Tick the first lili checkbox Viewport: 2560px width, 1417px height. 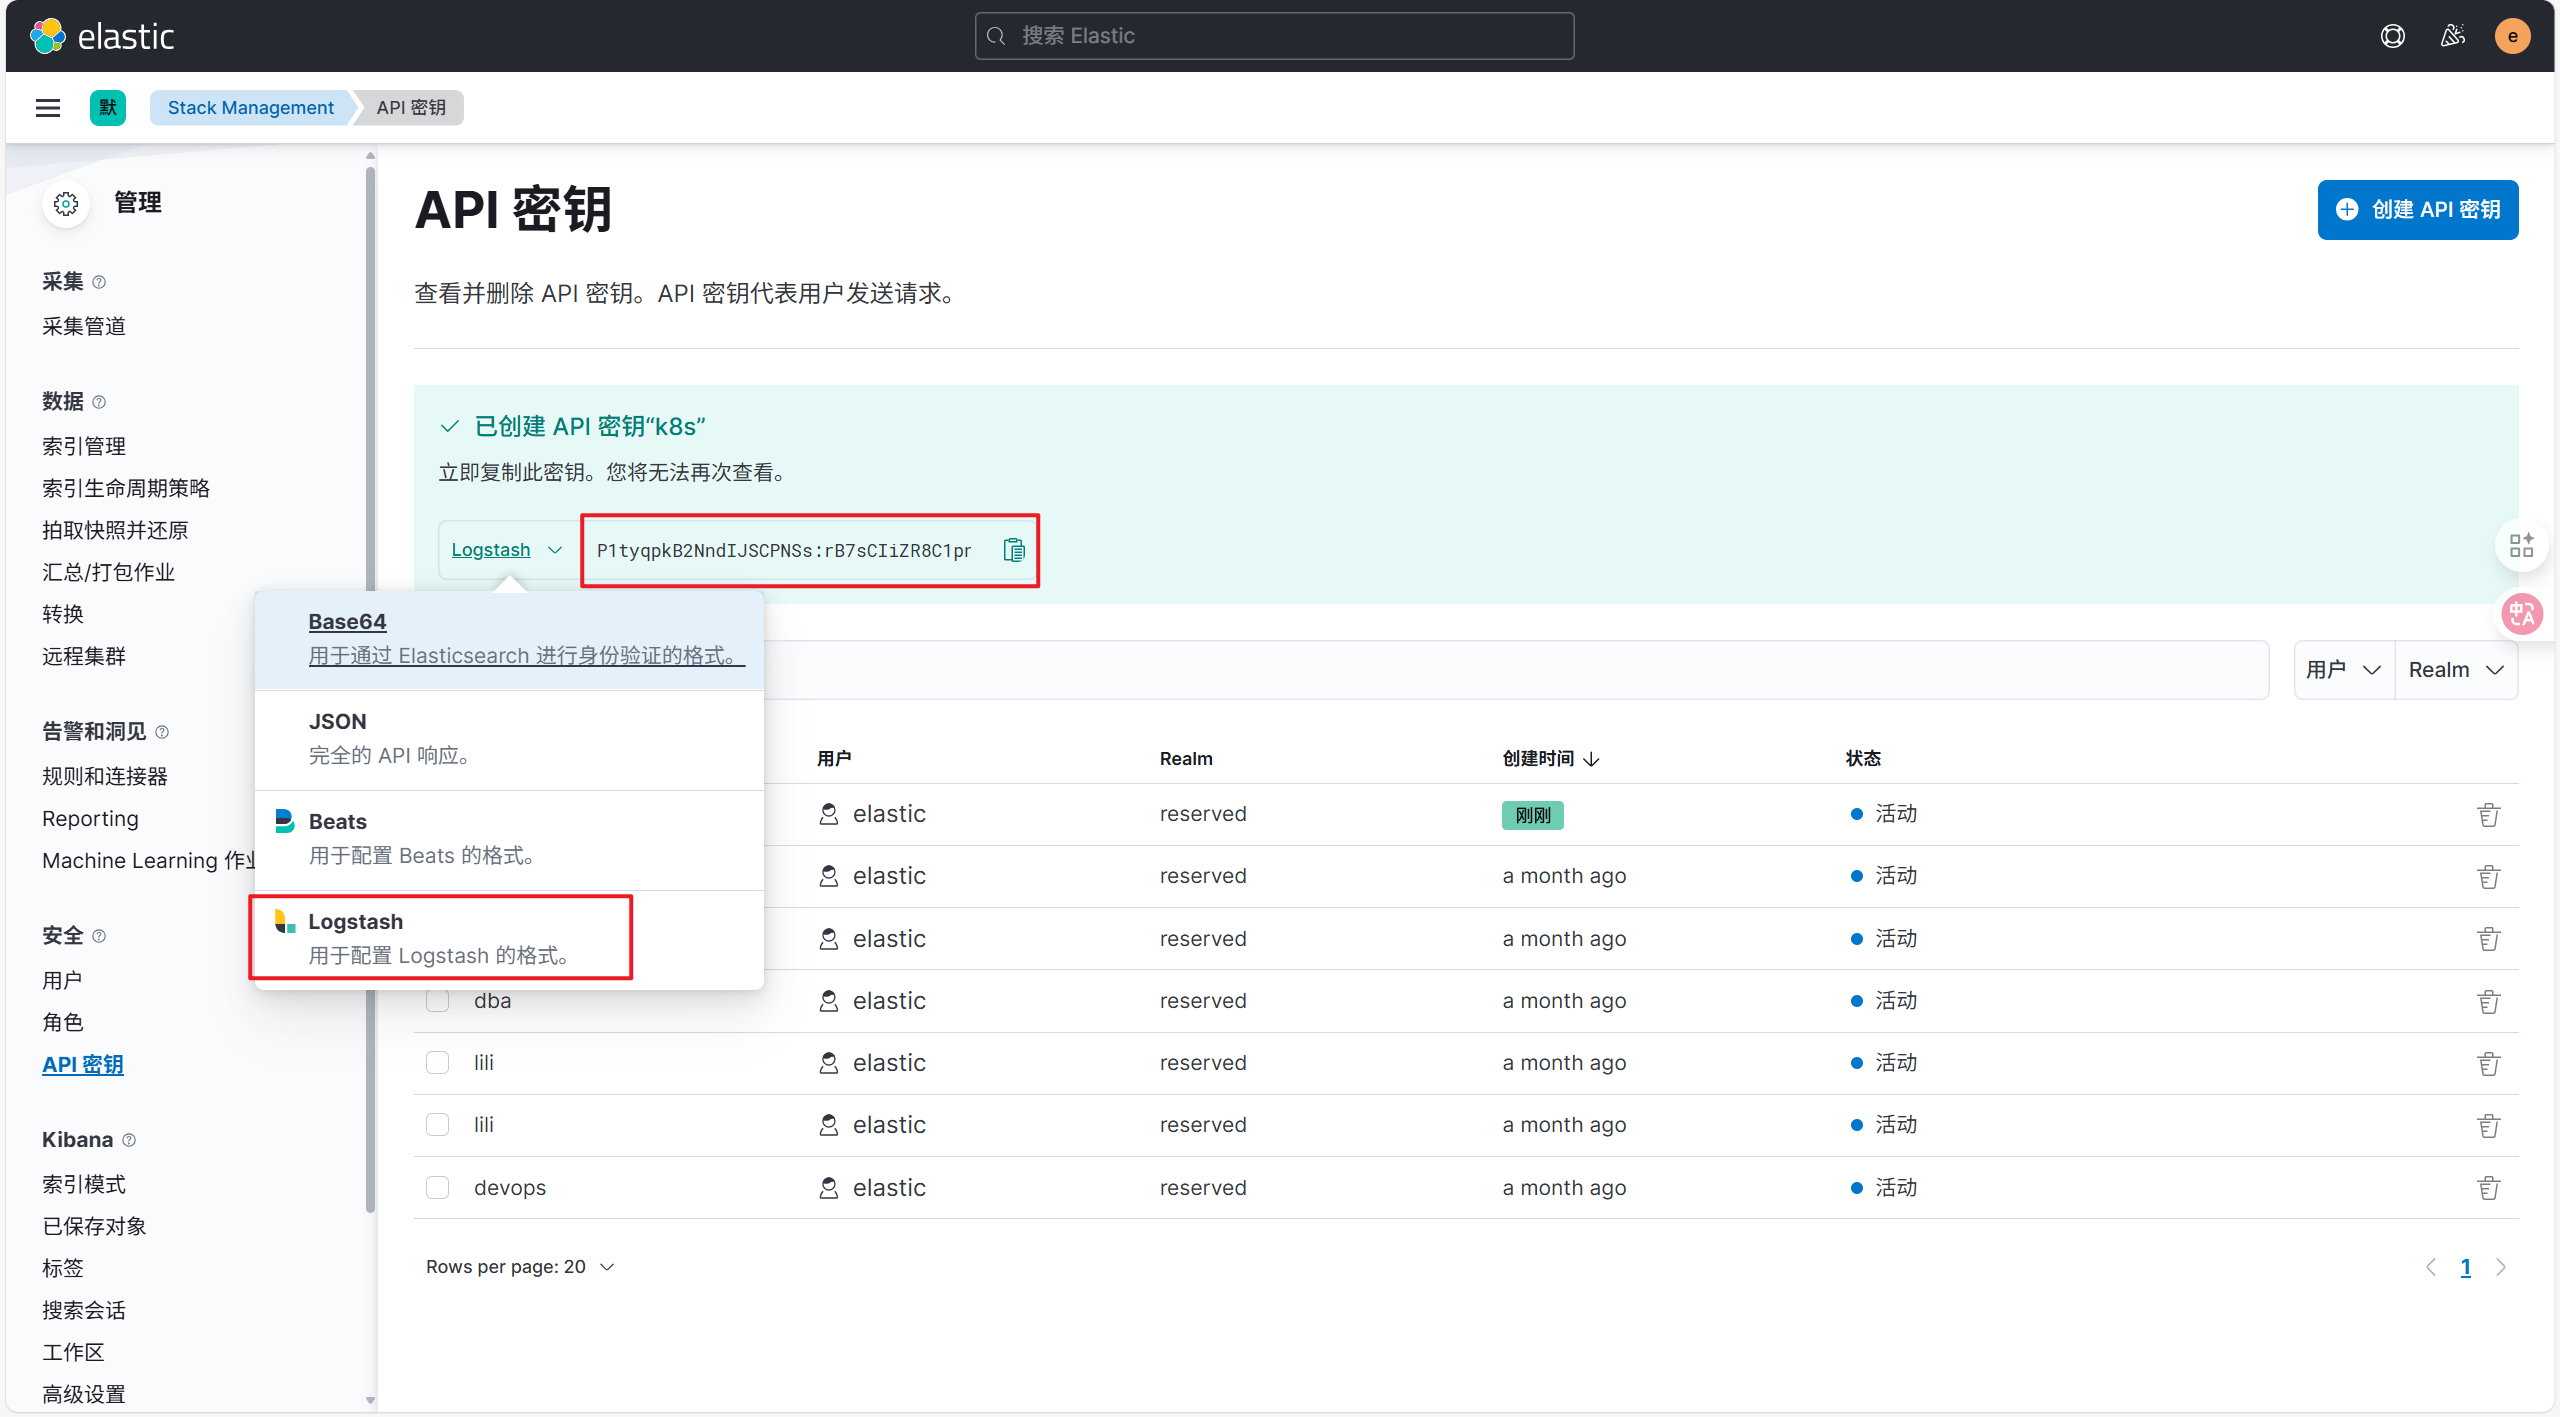pos(438,1063)
